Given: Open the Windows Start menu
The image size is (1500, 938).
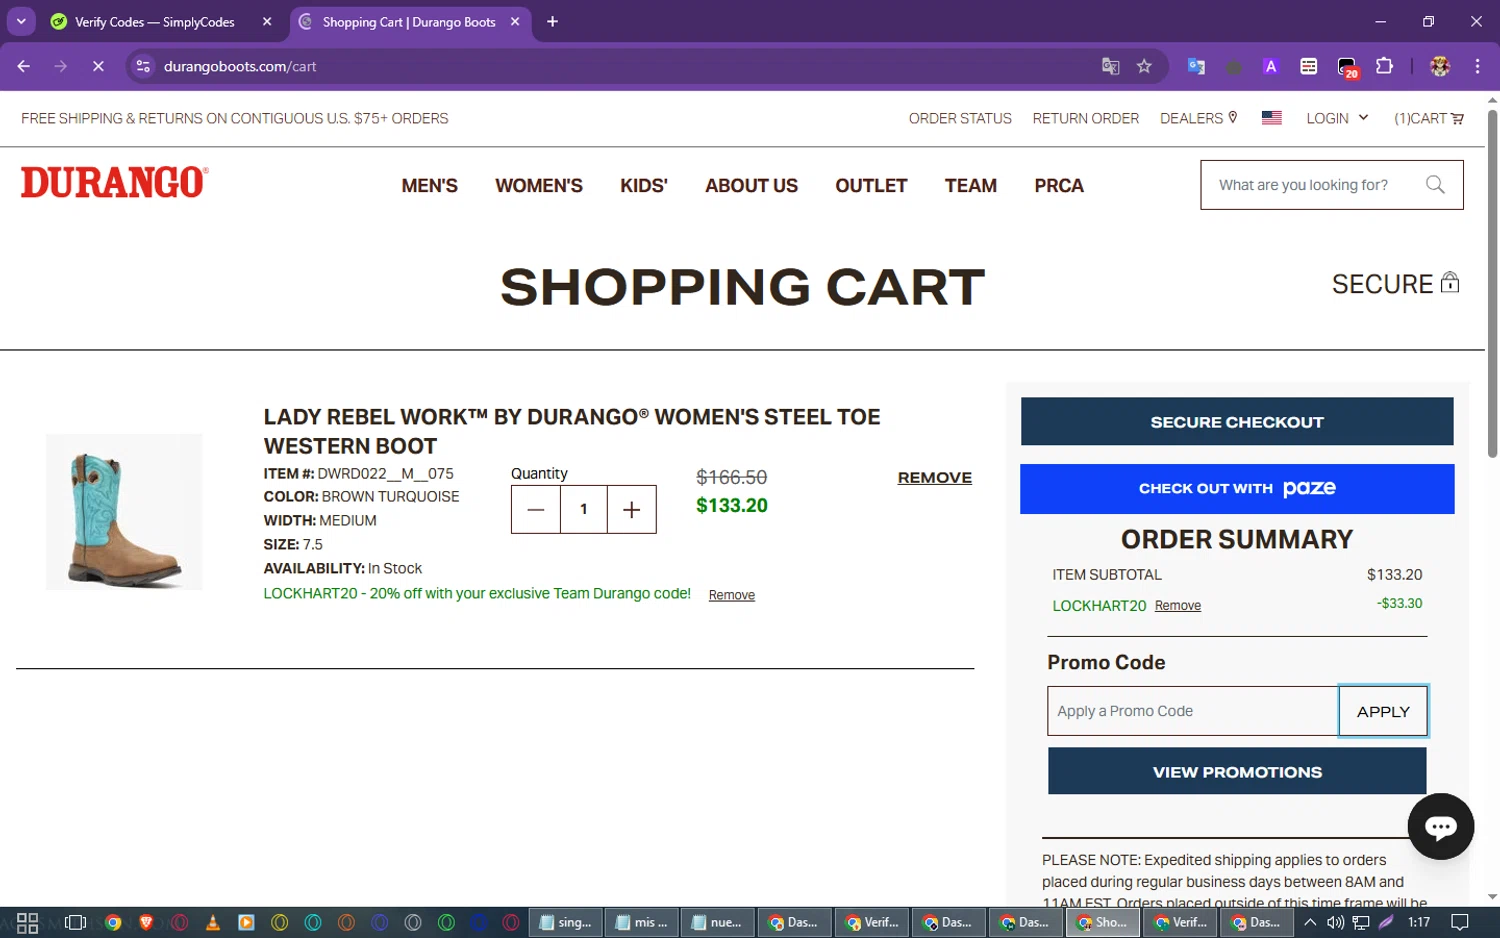Looking at the screenshot, I should pos(27,922).
